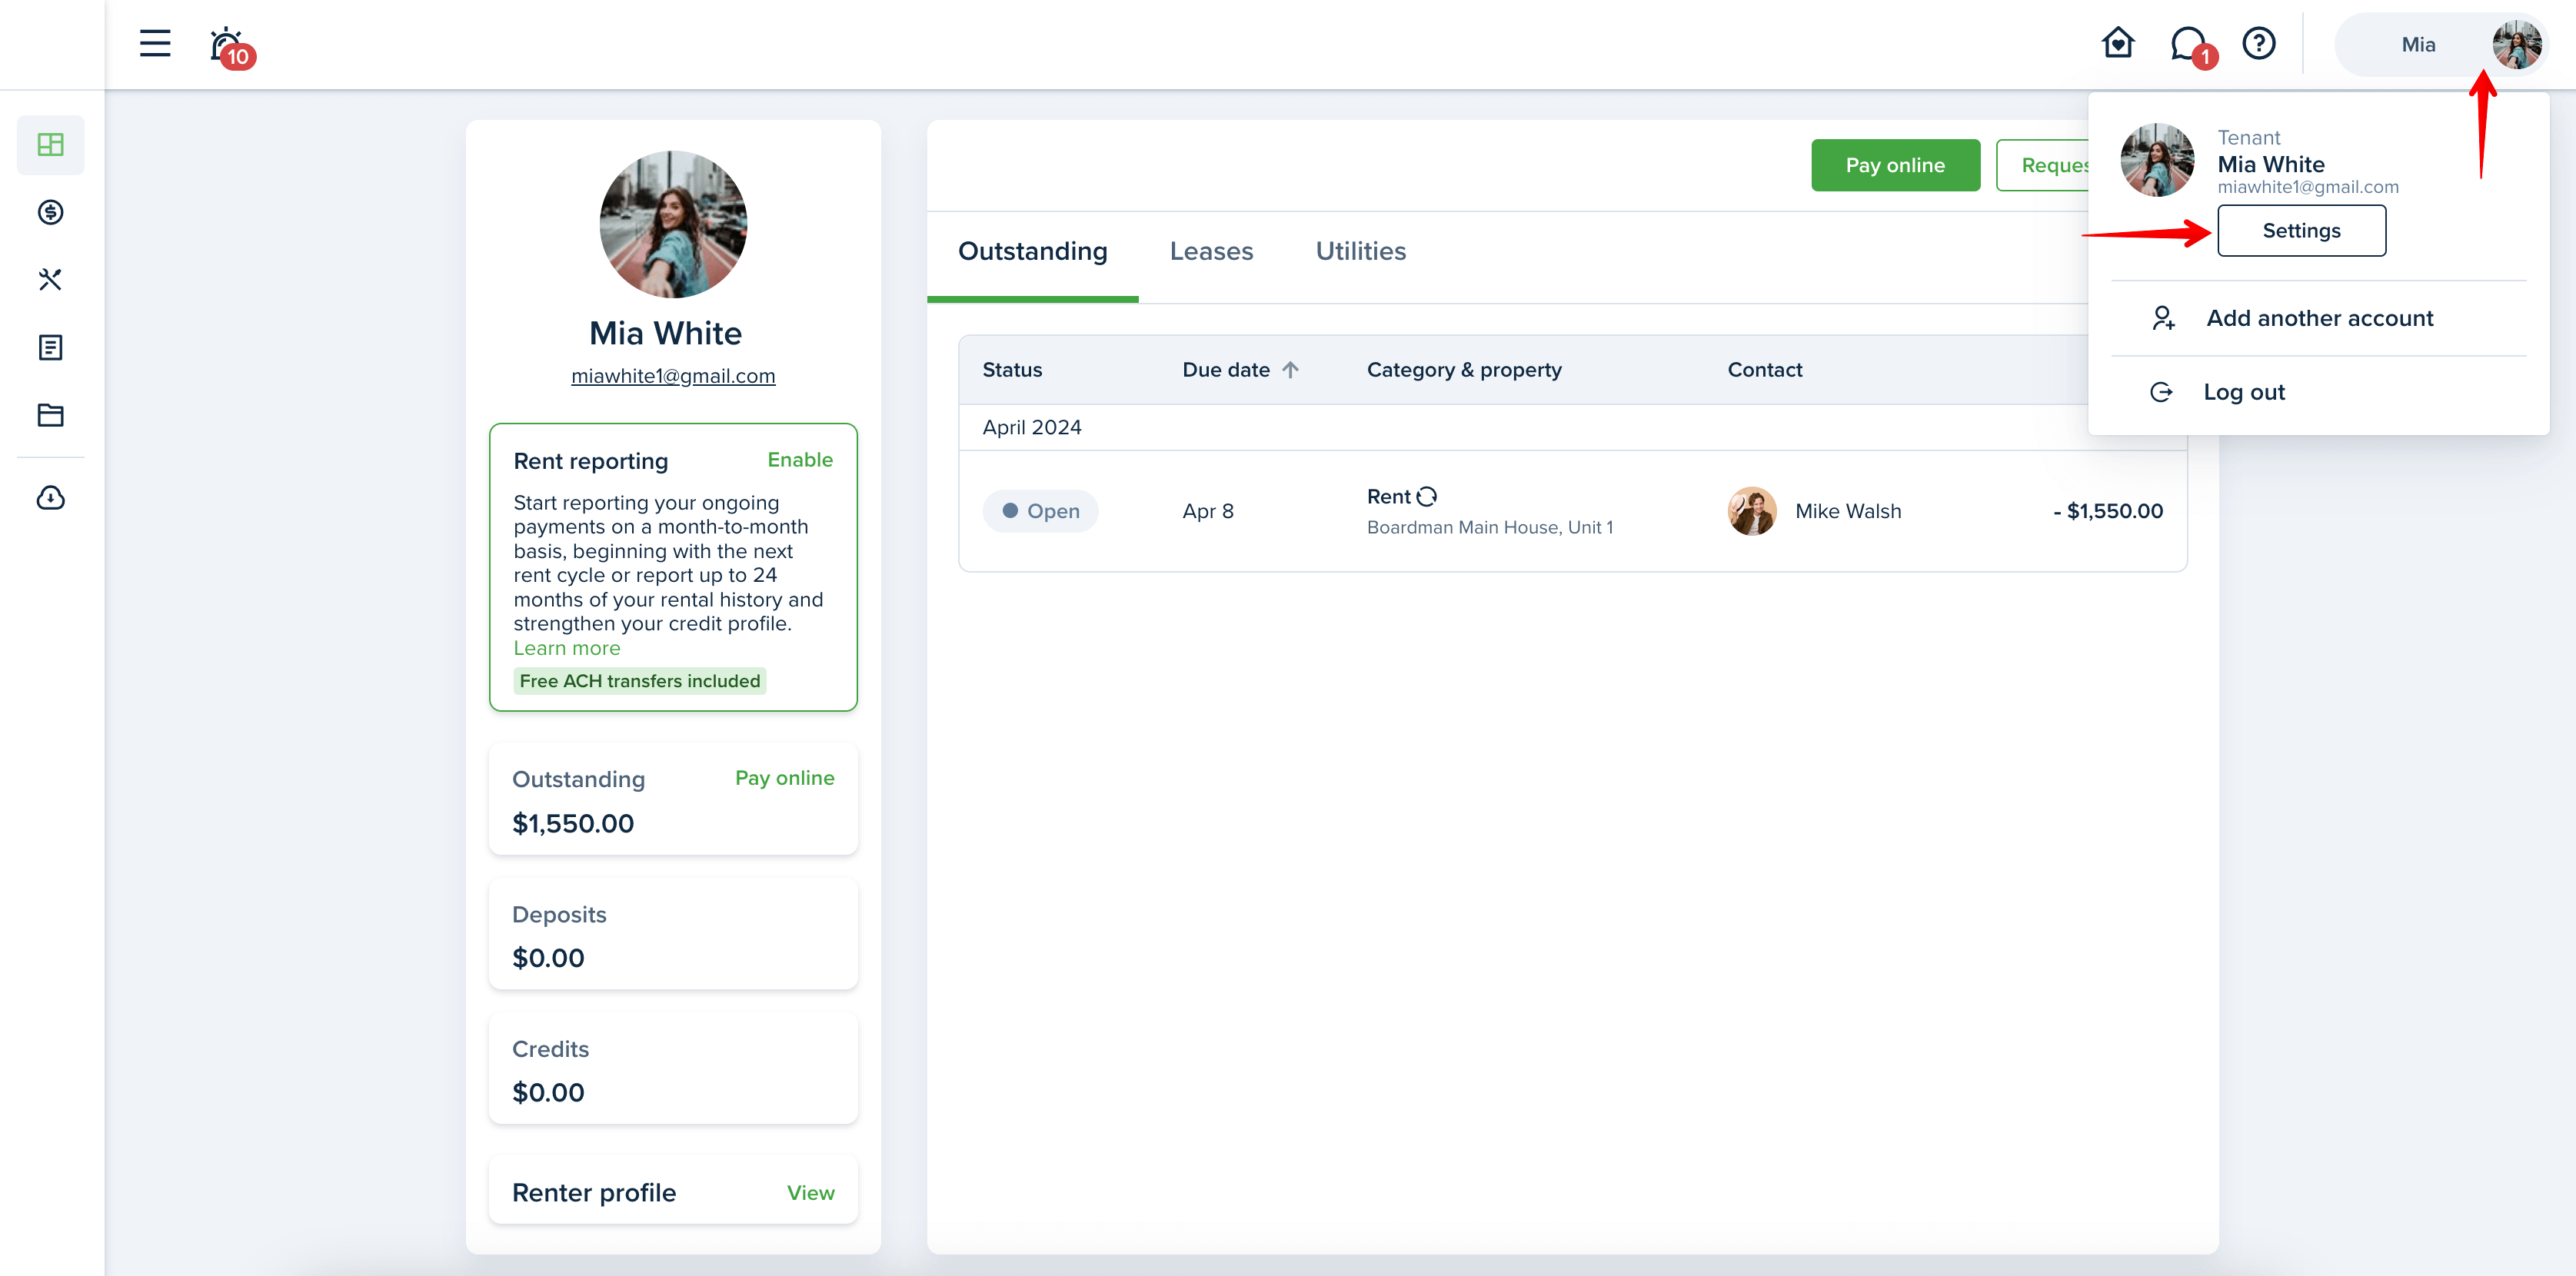The width and height of the screenshot is (2576, 1276).
Task: Open the Dashboard sidebar icon
Action: (50, 145)
